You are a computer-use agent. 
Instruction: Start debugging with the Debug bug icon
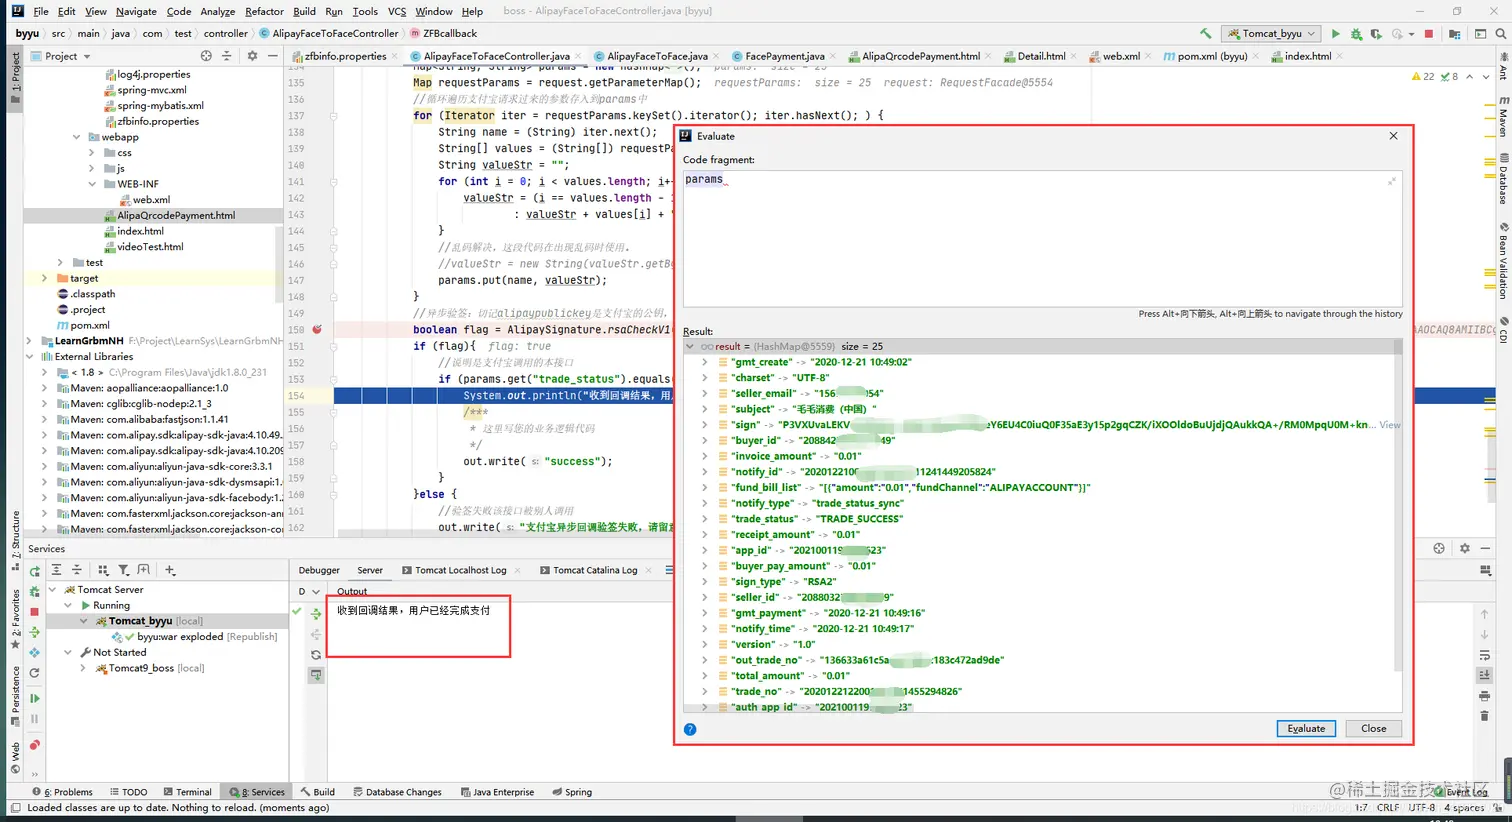tap(1356, 34)
